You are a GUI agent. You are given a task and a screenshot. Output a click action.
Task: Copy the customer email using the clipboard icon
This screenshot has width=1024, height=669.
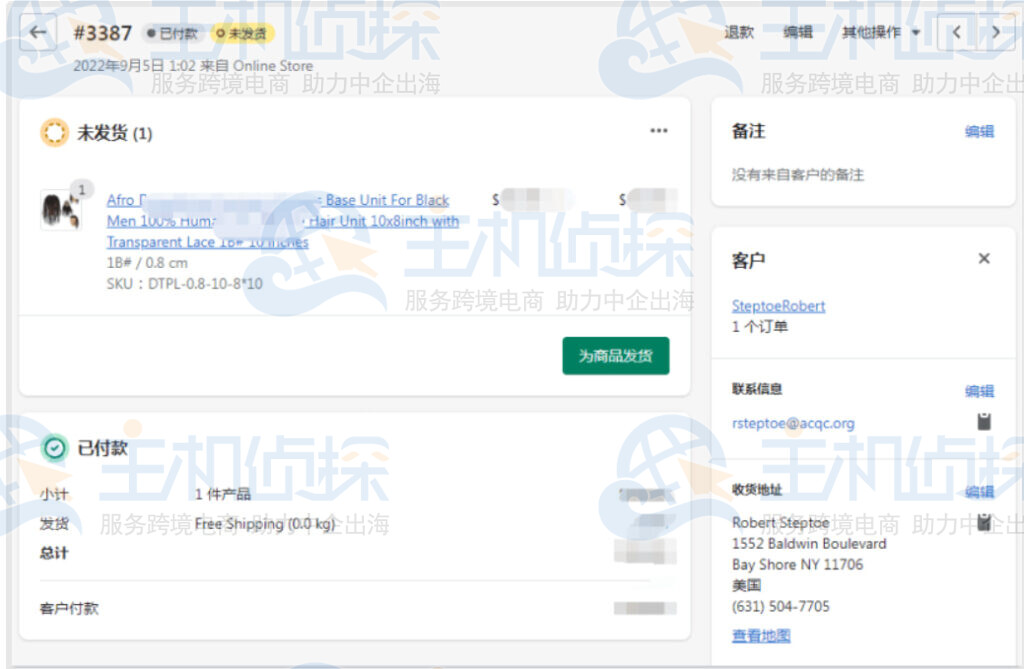(984, 422)
